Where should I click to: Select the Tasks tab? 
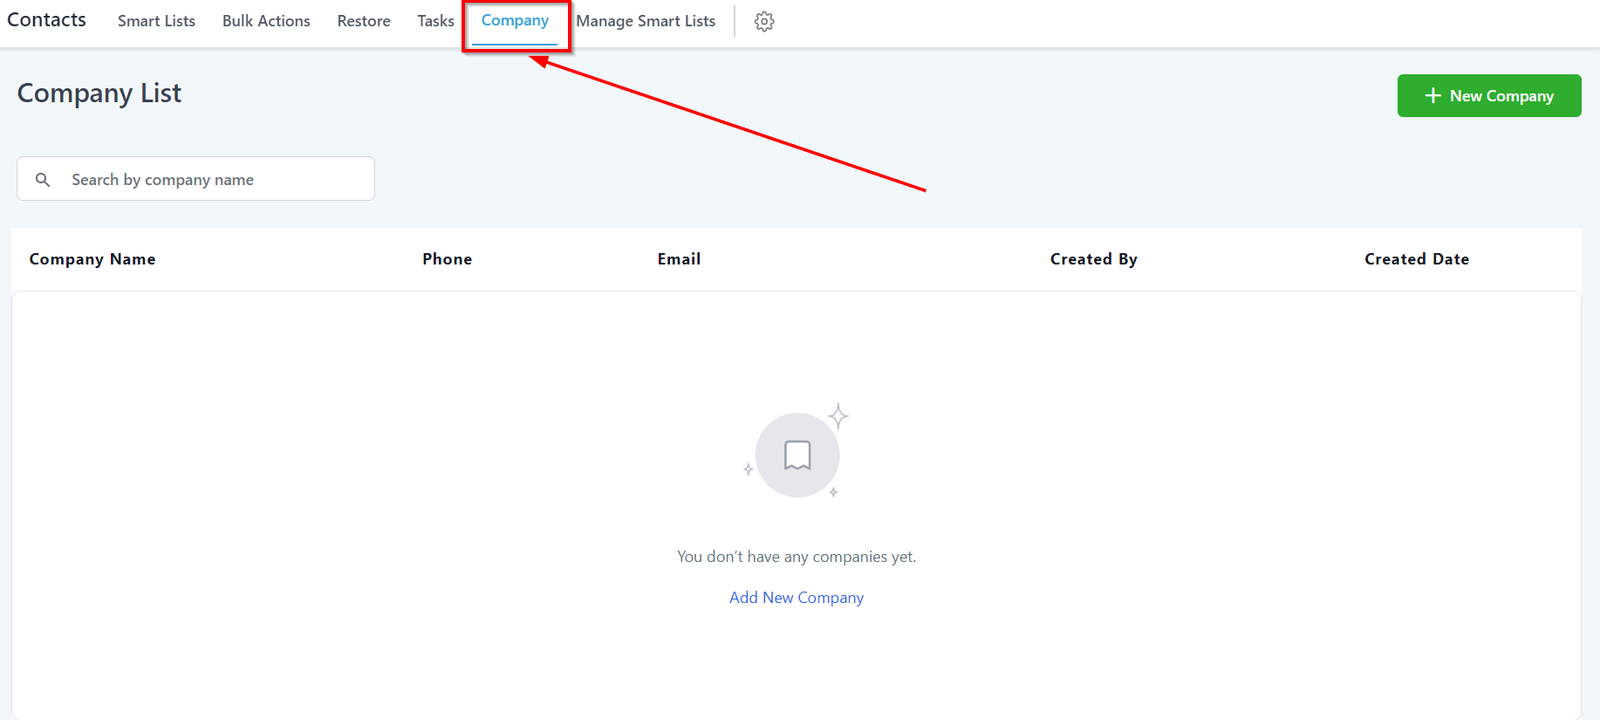(x=436, y=21)
